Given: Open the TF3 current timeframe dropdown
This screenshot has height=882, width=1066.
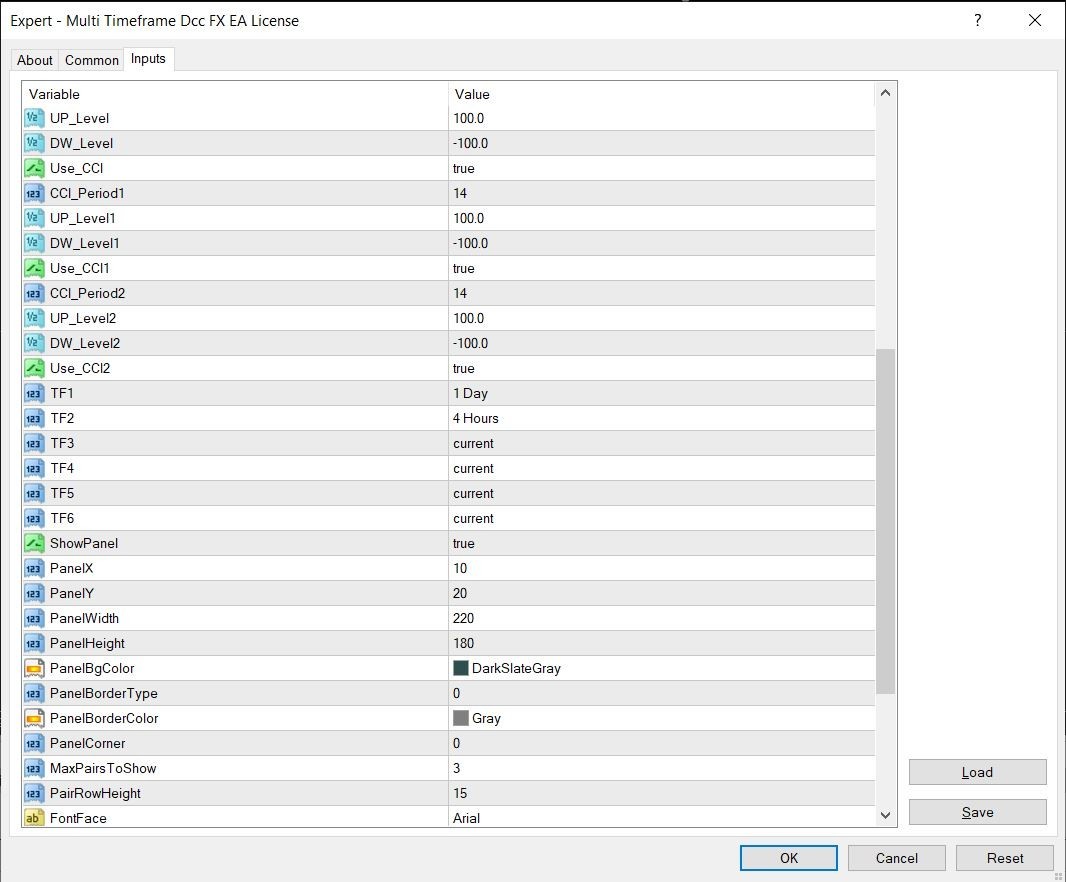Looking at the screenshot, I should click(661, 443).
